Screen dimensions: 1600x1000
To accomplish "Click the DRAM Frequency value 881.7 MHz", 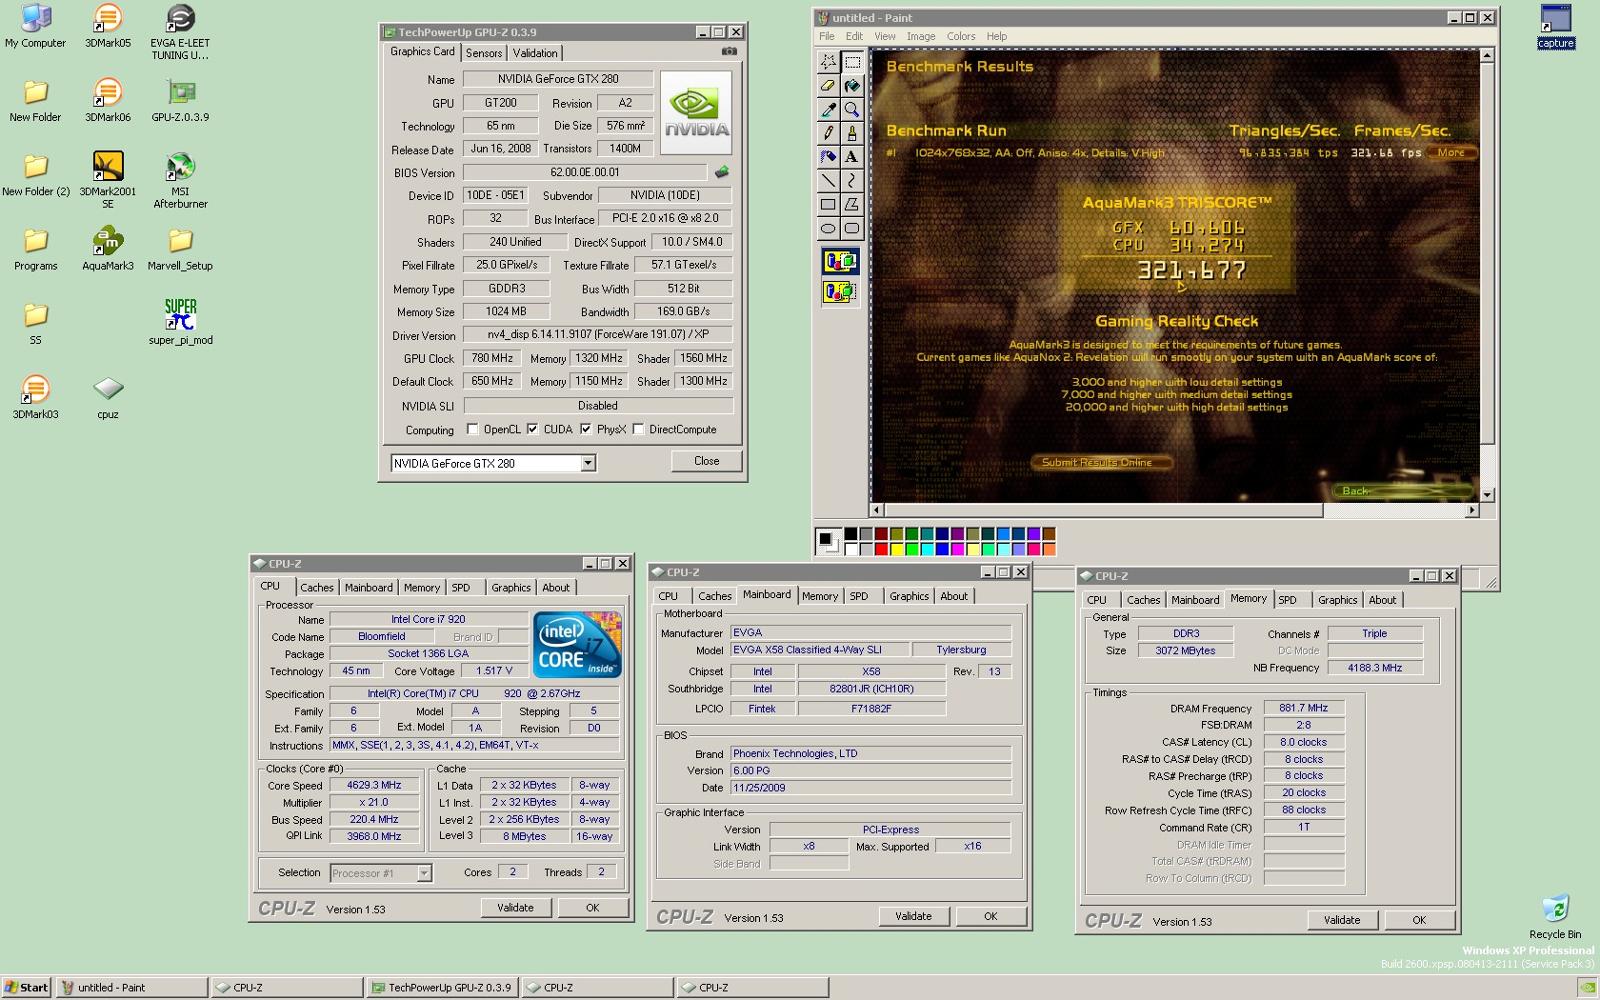I will pyautogui.click(x=1304, y=708).
